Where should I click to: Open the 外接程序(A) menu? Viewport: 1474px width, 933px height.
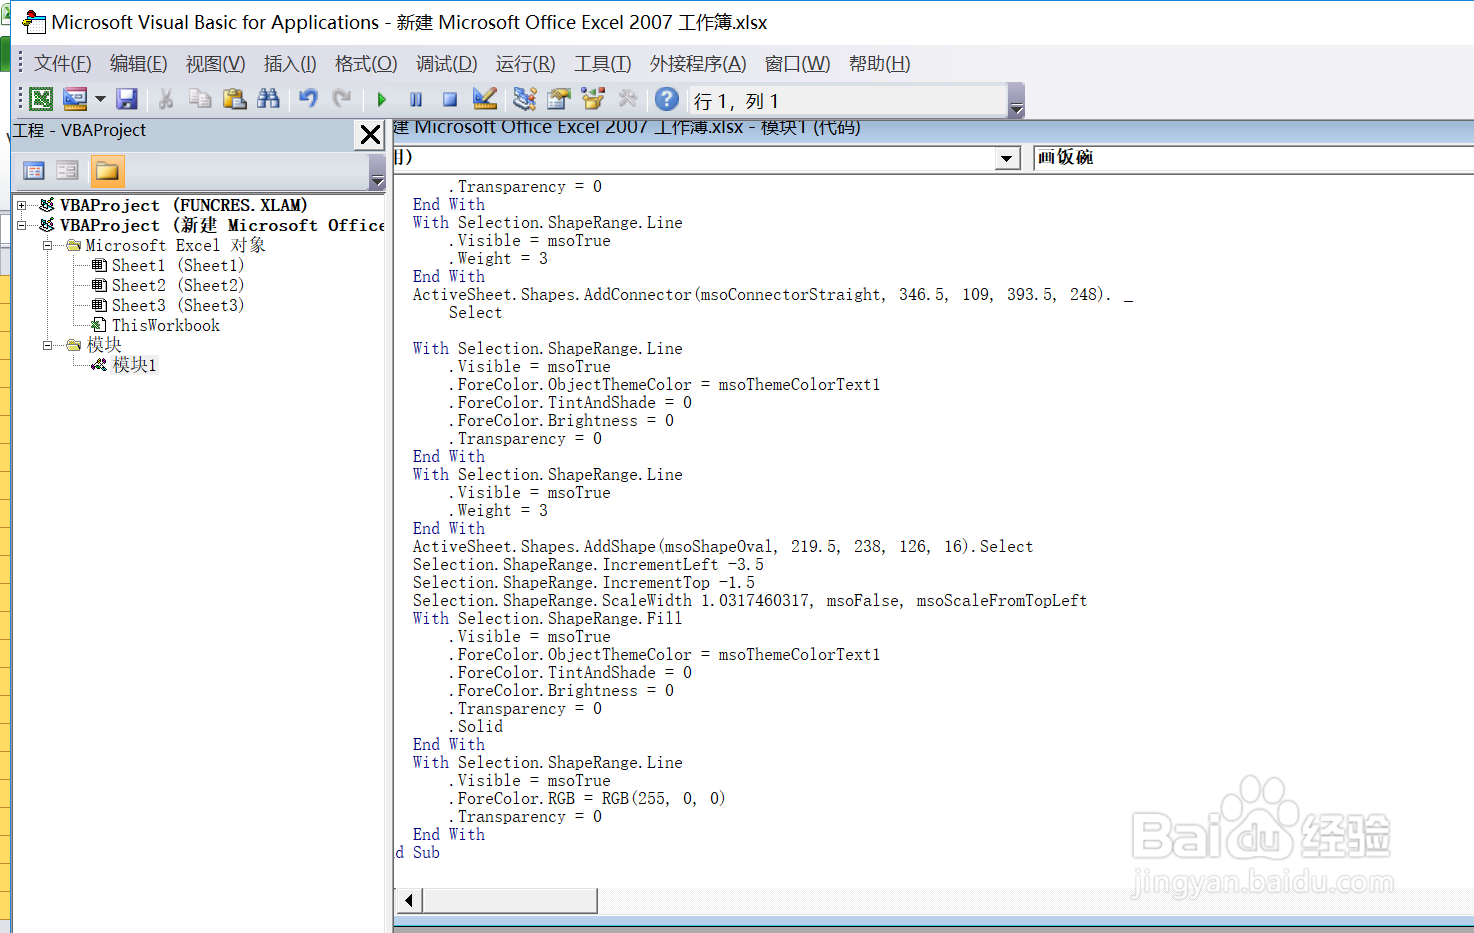pos(698,64)
